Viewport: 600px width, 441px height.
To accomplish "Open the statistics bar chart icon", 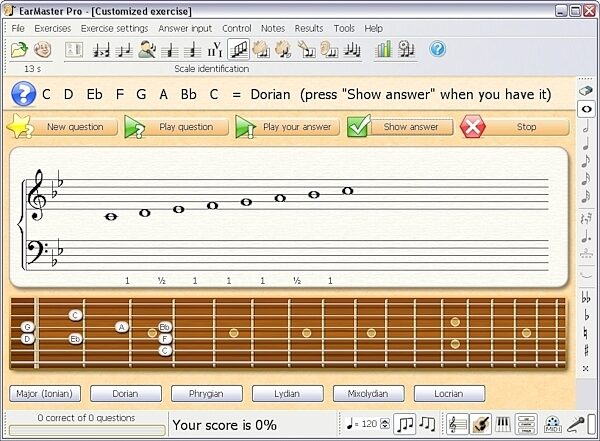I will tap(384, 49).
